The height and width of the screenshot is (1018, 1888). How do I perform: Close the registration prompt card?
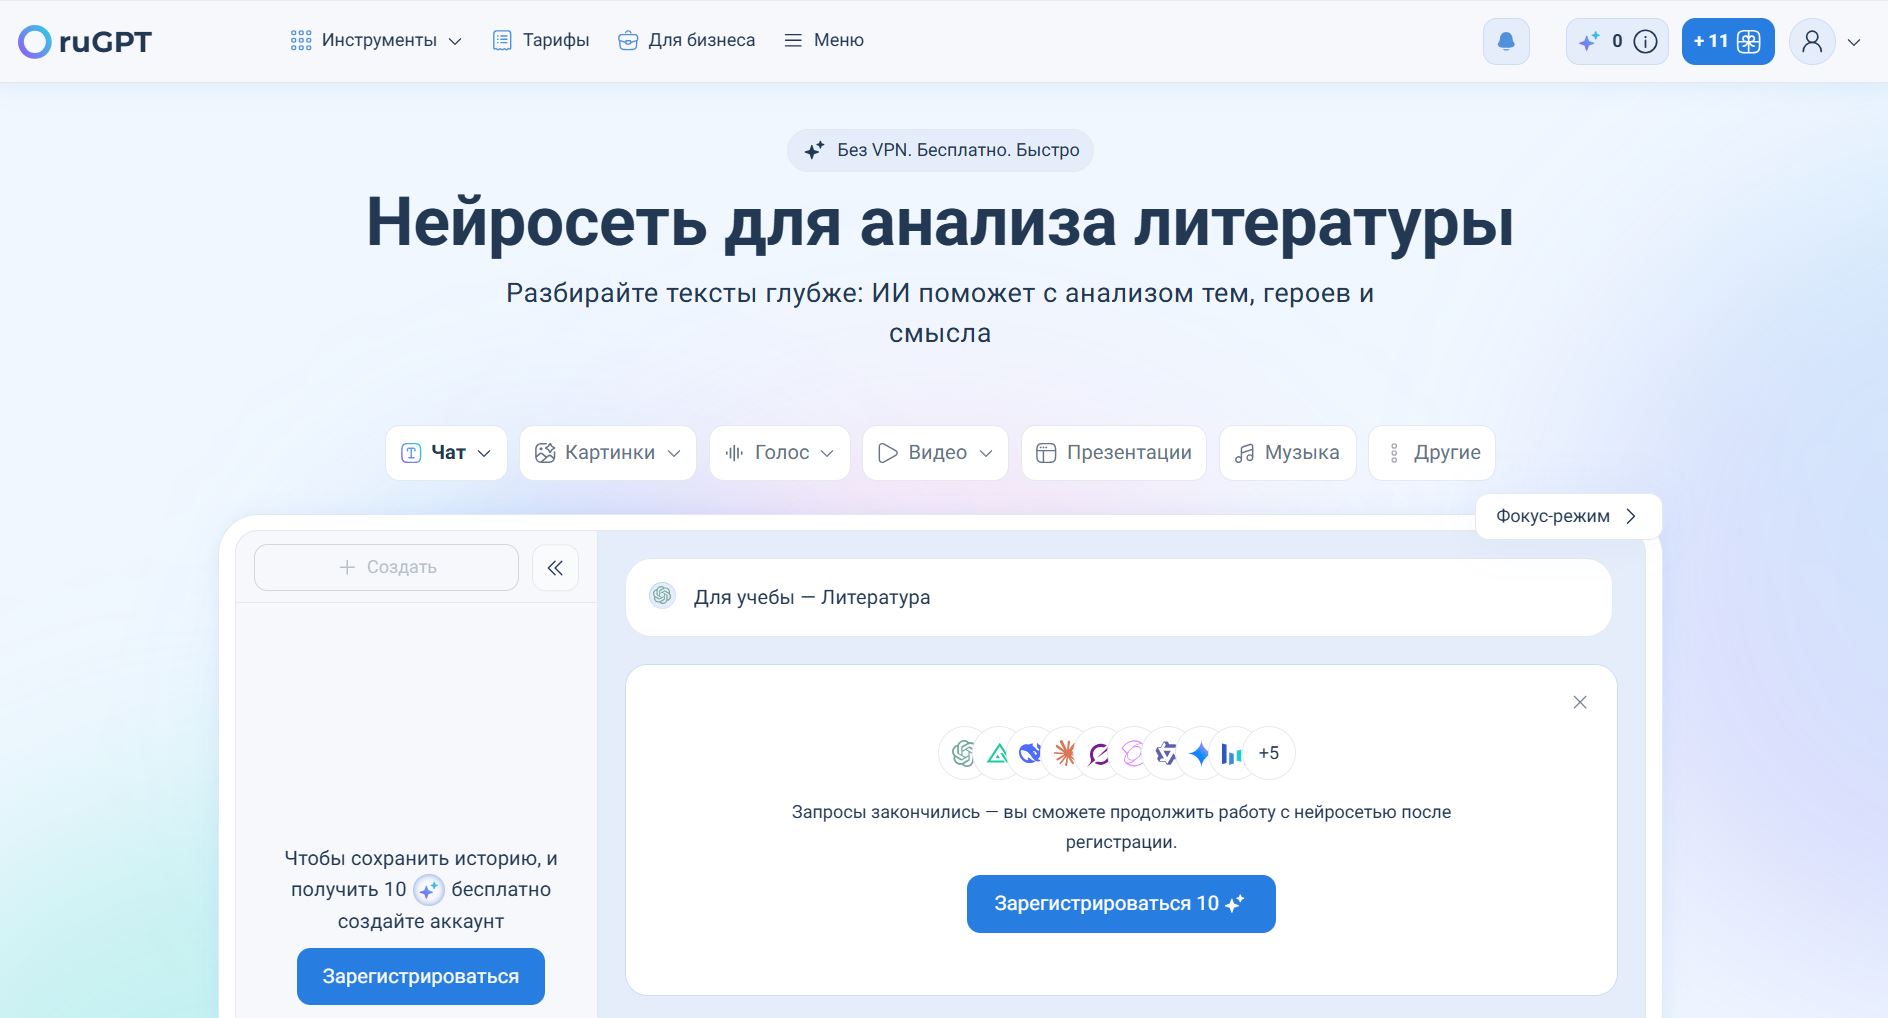click(1580, 702)
